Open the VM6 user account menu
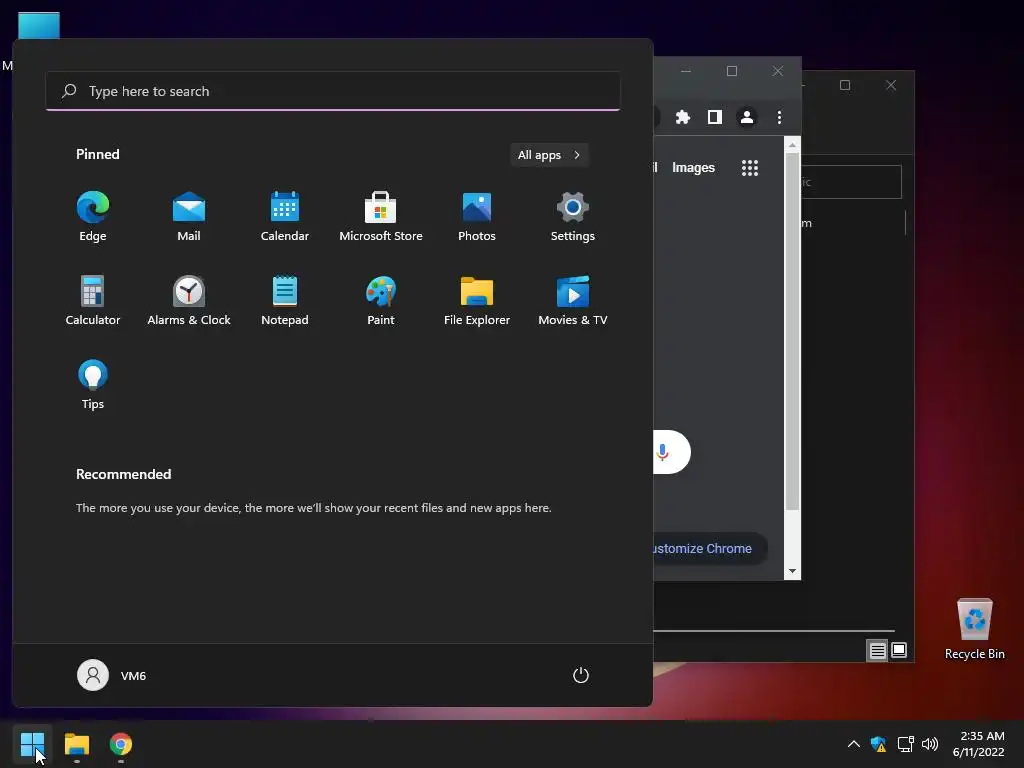The image size is (1024, 768). [112, 675]
